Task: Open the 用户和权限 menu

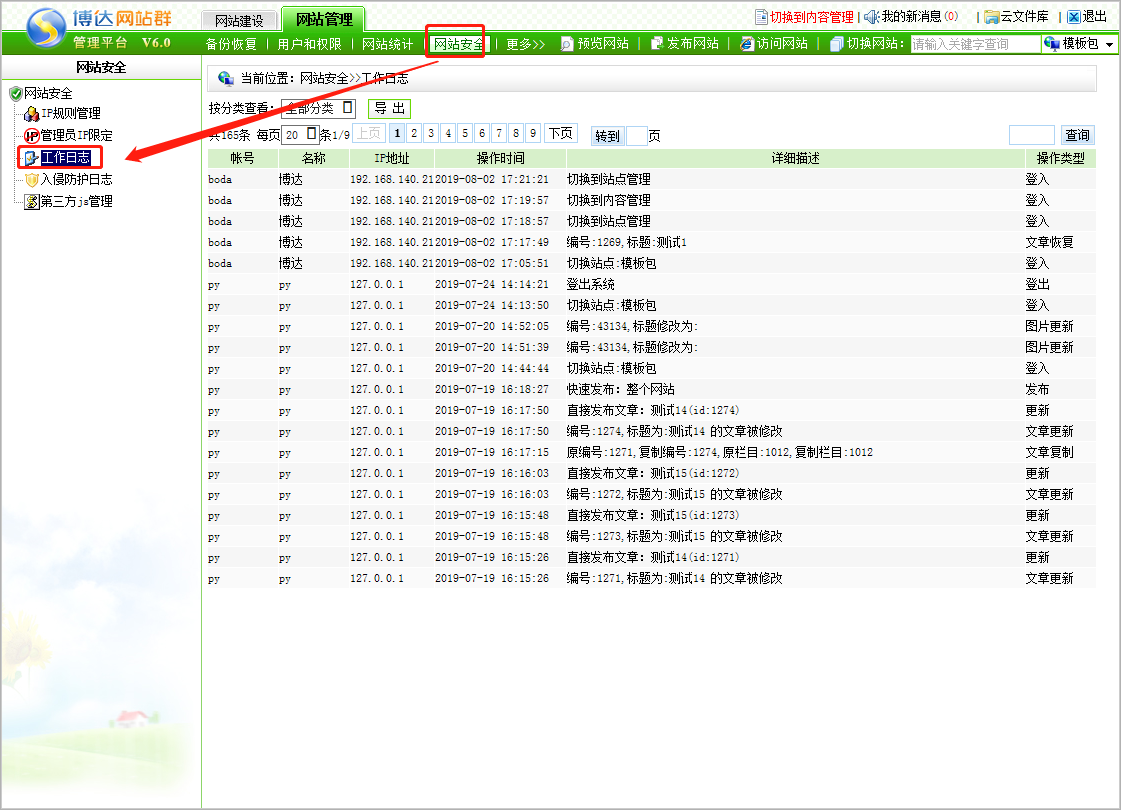Action: pyautogui.click(x=309, y=44)
